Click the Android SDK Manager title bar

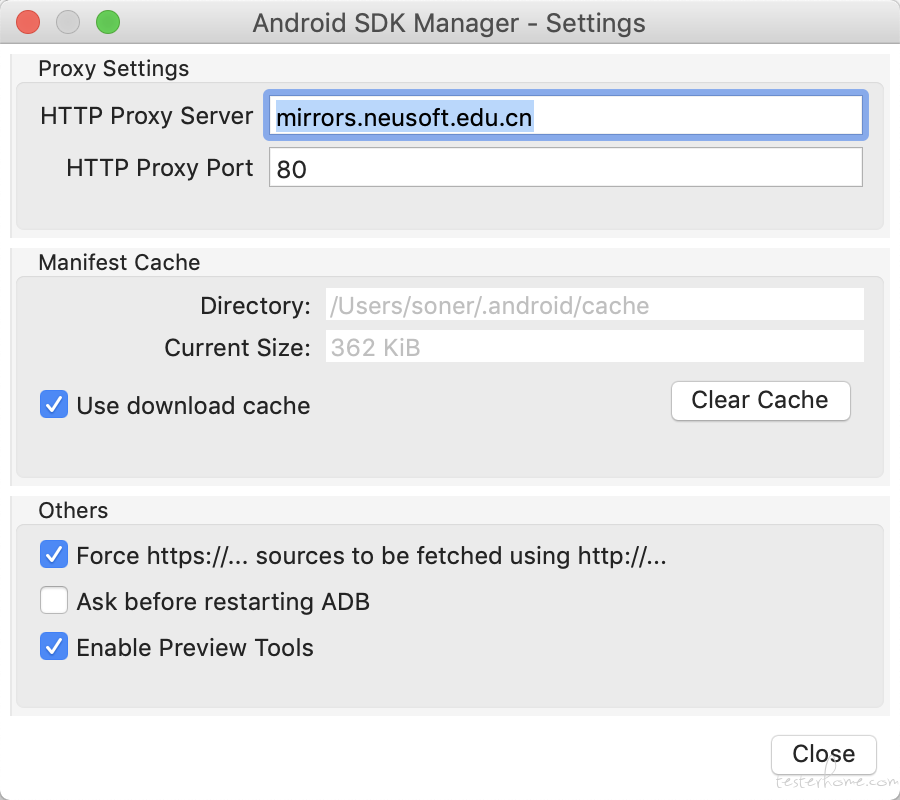pyautogui.click(x=449, y=23)
